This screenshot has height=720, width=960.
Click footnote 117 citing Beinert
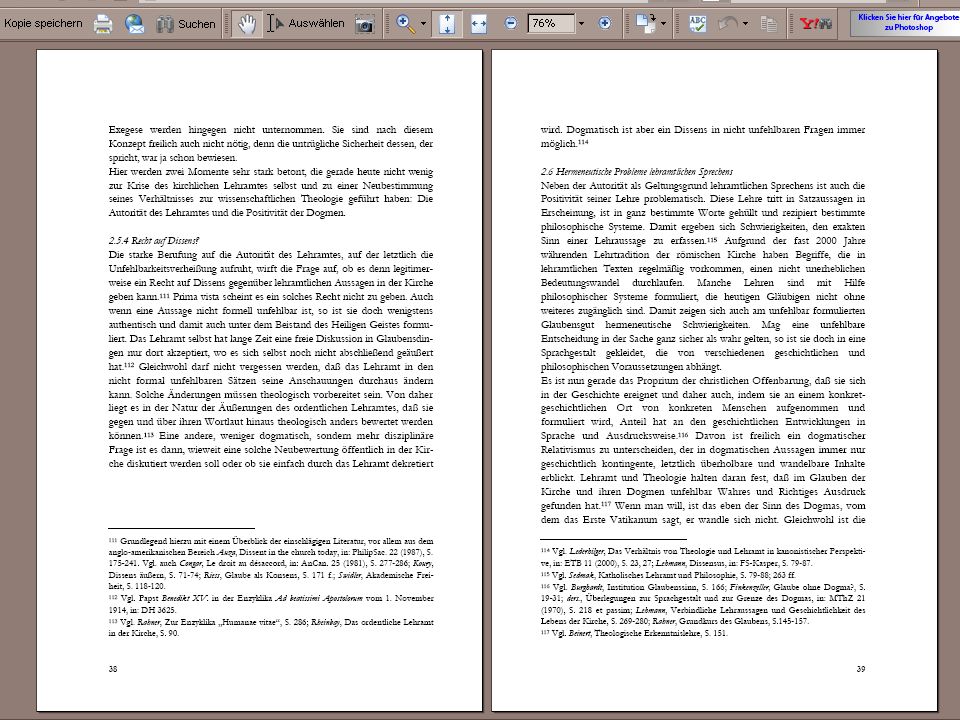point(634,633)
